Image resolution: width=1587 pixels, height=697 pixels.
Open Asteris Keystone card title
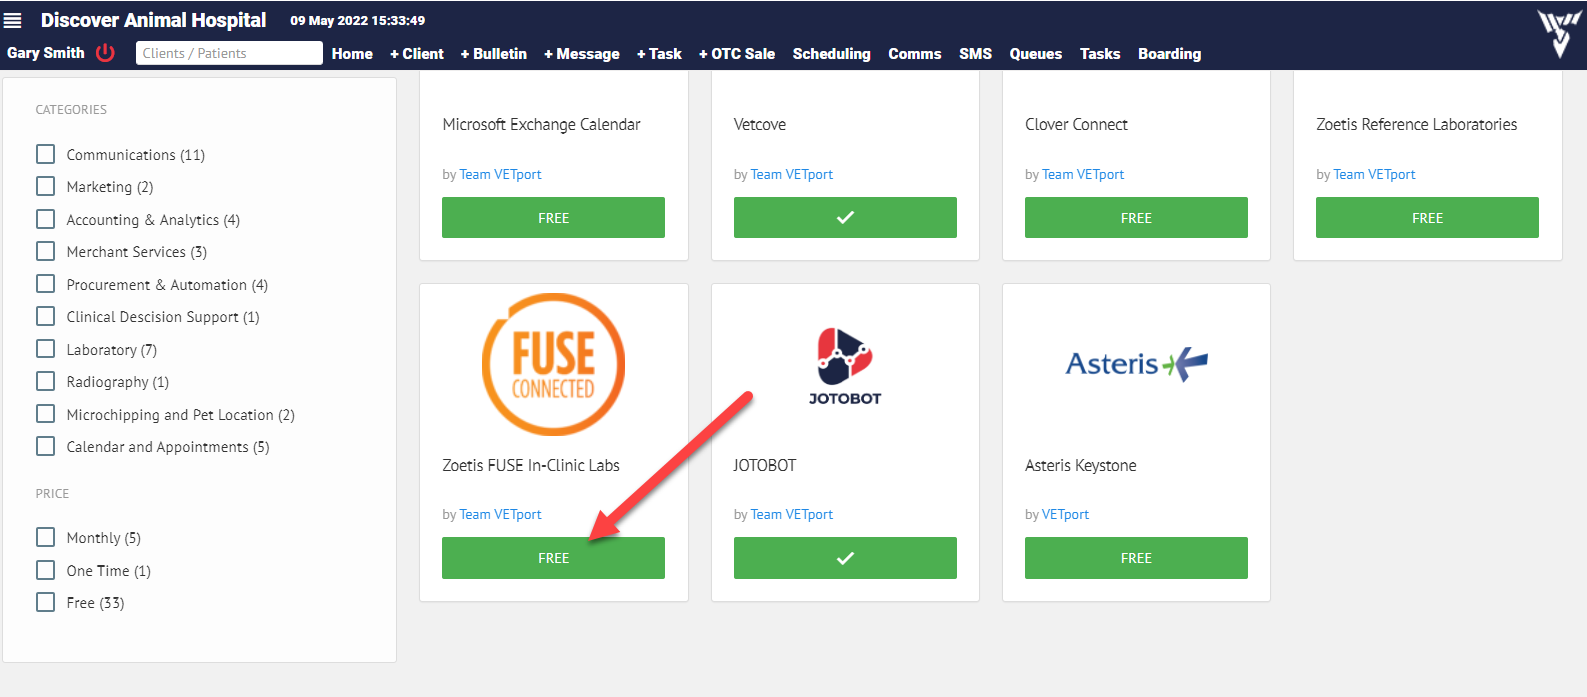[x=1081, y=465]
